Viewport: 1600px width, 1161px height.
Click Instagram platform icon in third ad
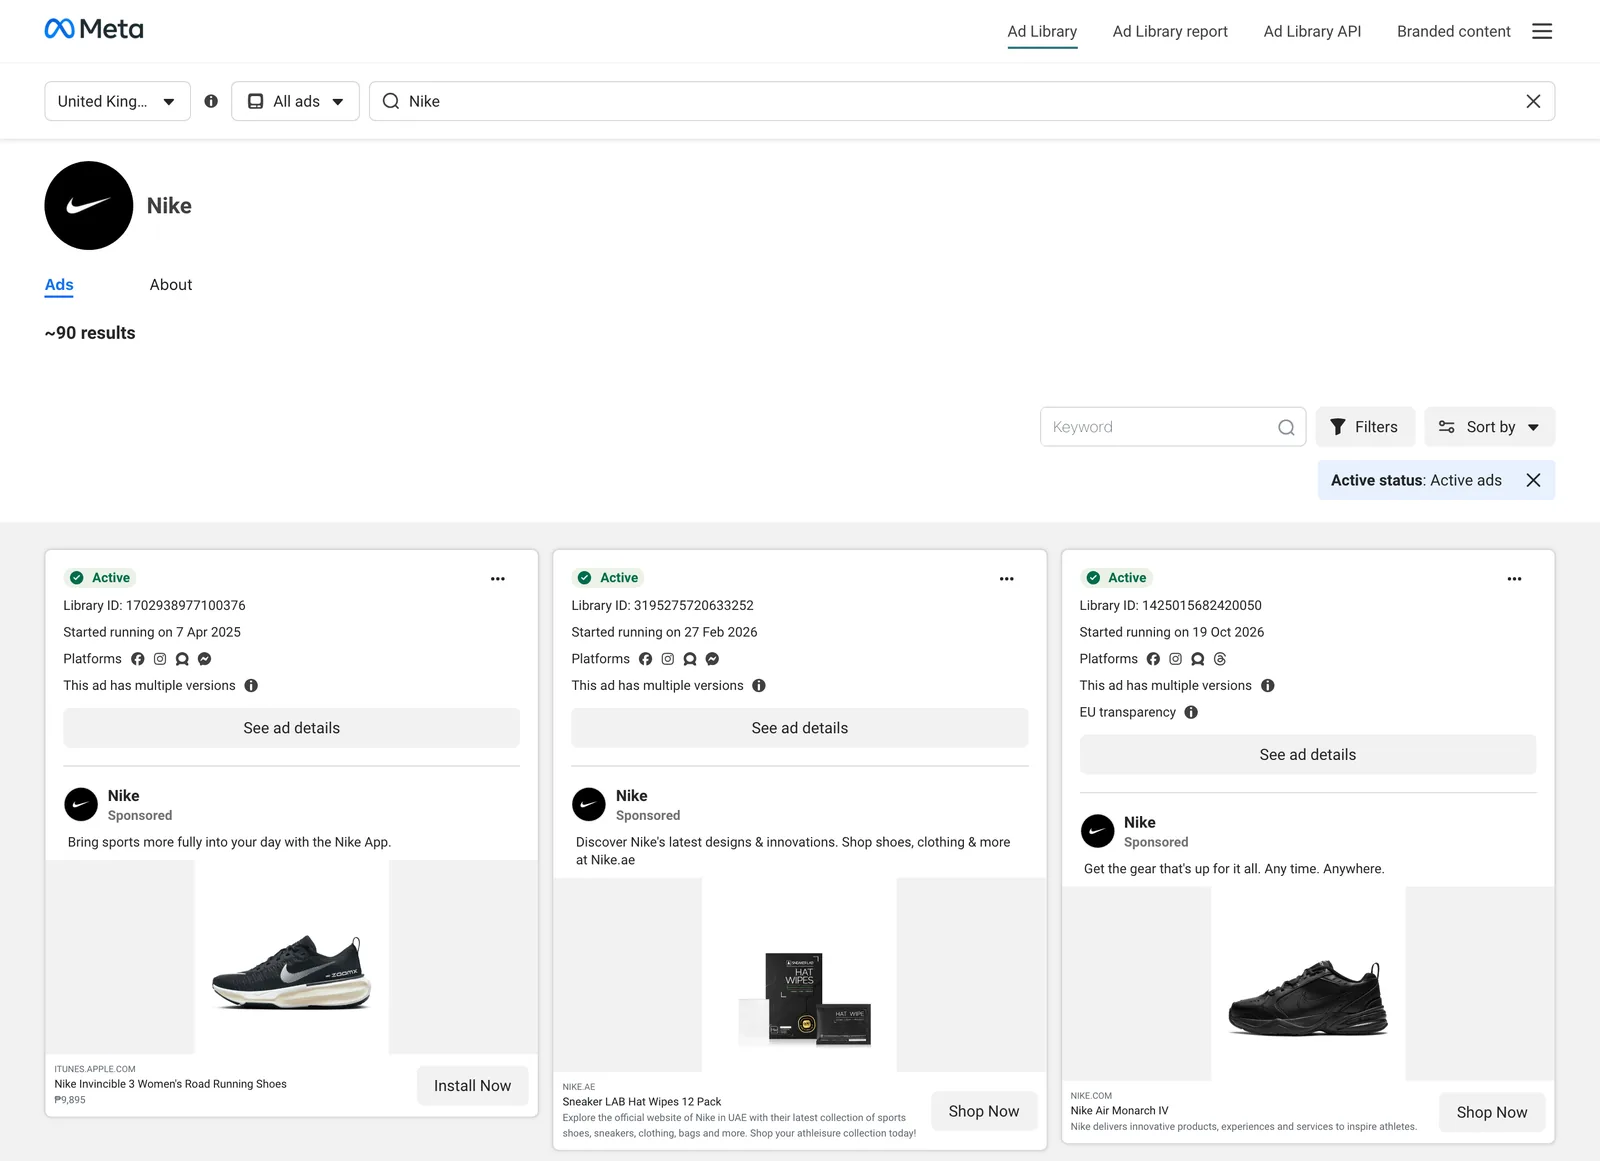tap(1175, 659)
